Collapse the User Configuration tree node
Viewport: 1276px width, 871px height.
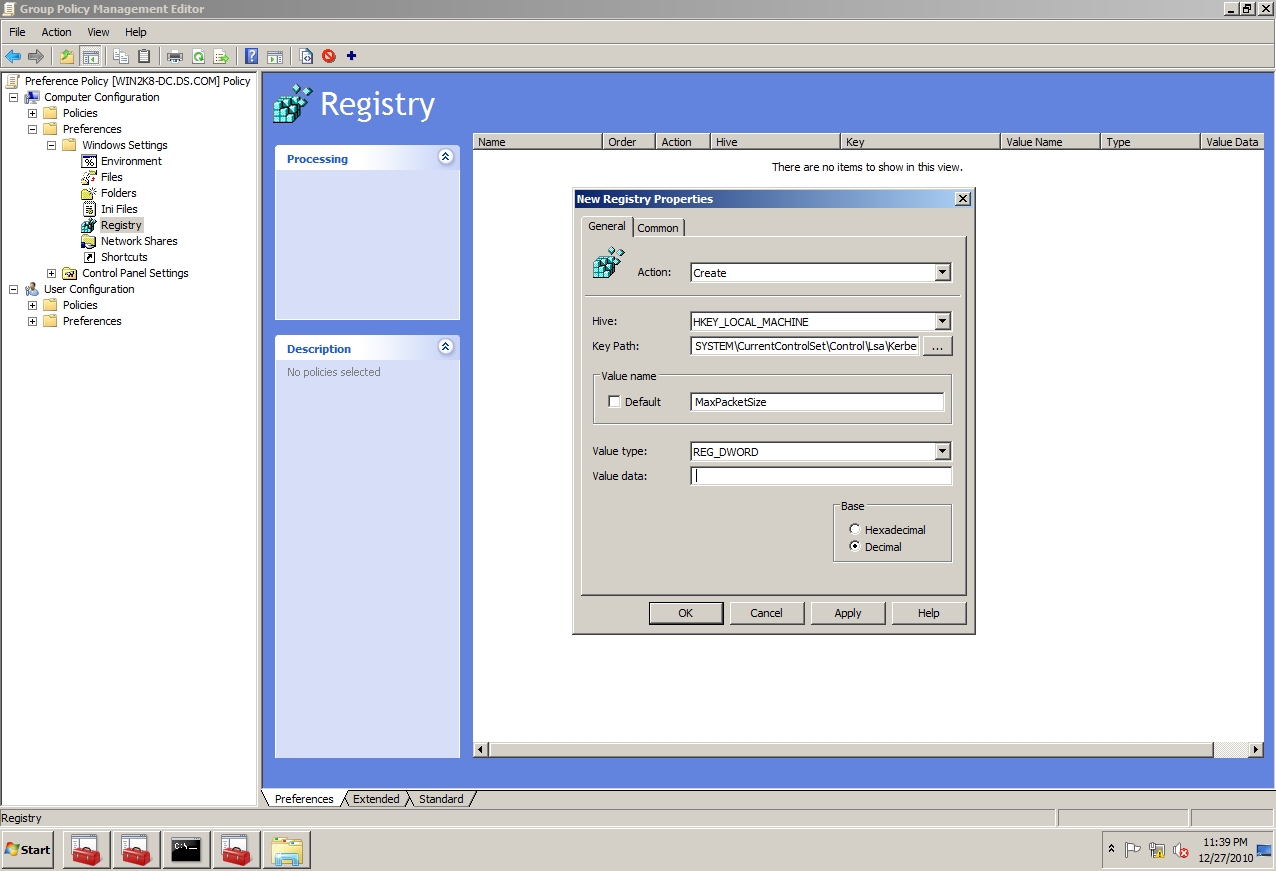tap(13, 289)
